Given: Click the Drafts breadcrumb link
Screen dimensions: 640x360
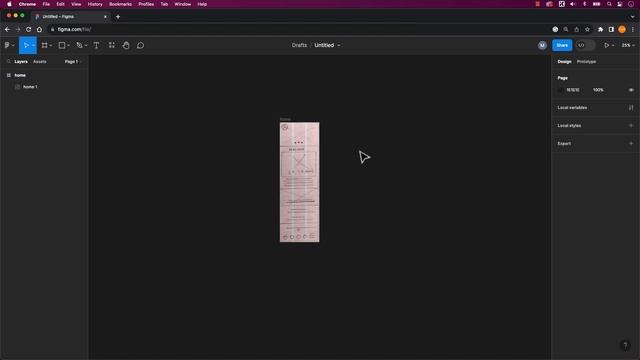Looking at the screenshot, I should (299, 45).
